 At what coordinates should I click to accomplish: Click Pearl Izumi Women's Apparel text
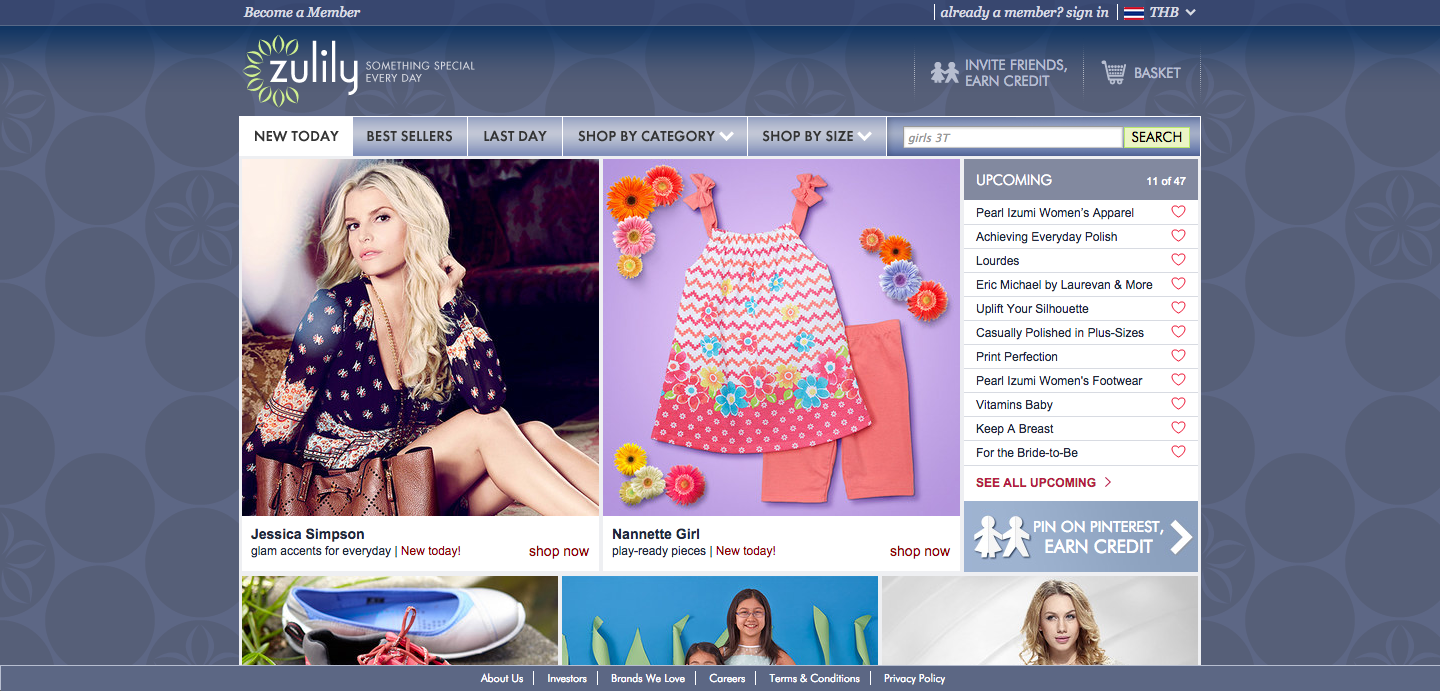point(1055,213)
